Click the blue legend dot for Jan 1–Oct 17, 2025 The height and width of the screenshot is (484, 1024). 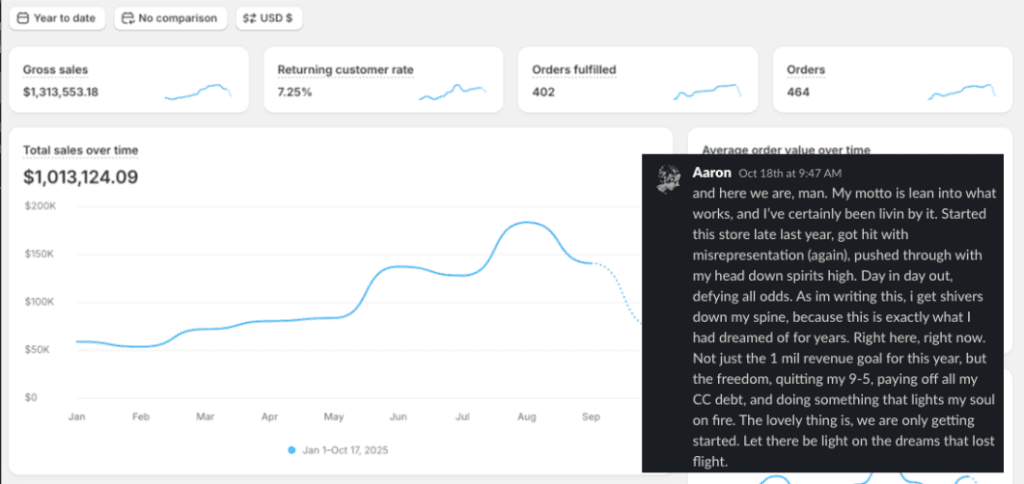point(292,450)
